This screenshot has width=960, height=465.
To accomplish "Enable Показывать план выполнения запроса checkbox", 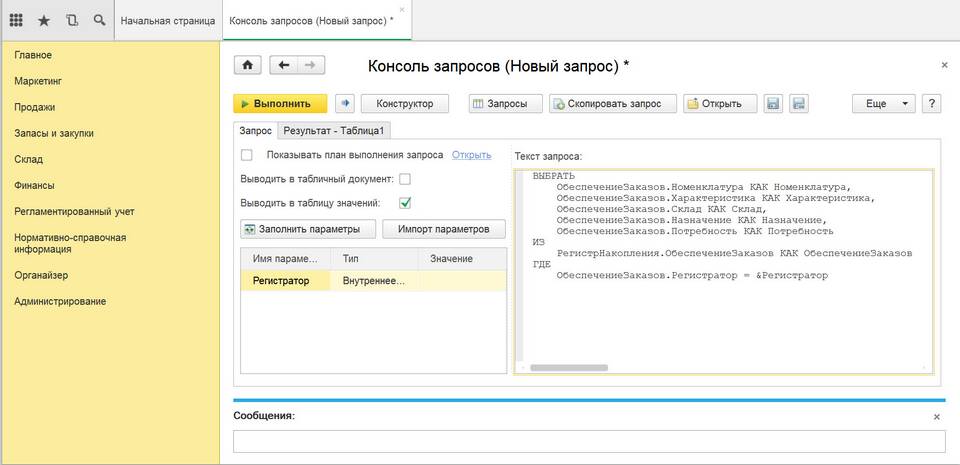I will click(247, 155).
